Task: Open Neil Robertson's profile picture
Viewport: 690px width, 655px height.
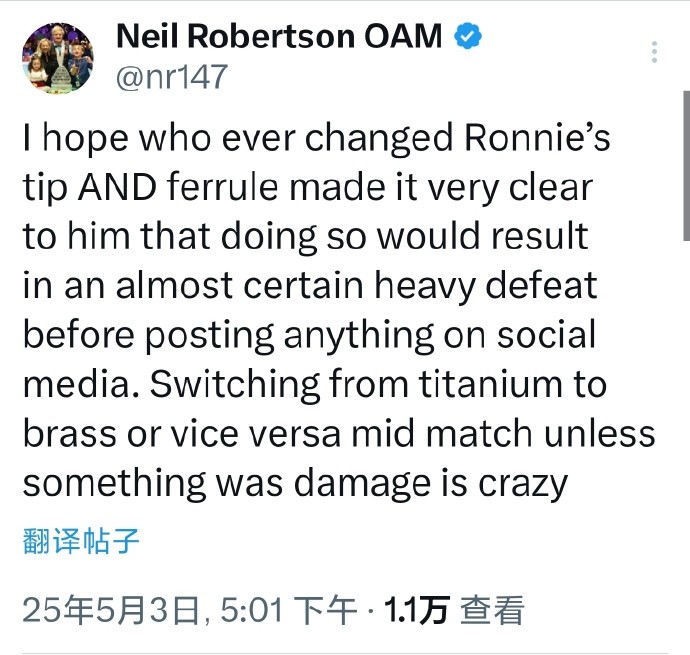Action: pyautogui.click(x=57, y=59)
